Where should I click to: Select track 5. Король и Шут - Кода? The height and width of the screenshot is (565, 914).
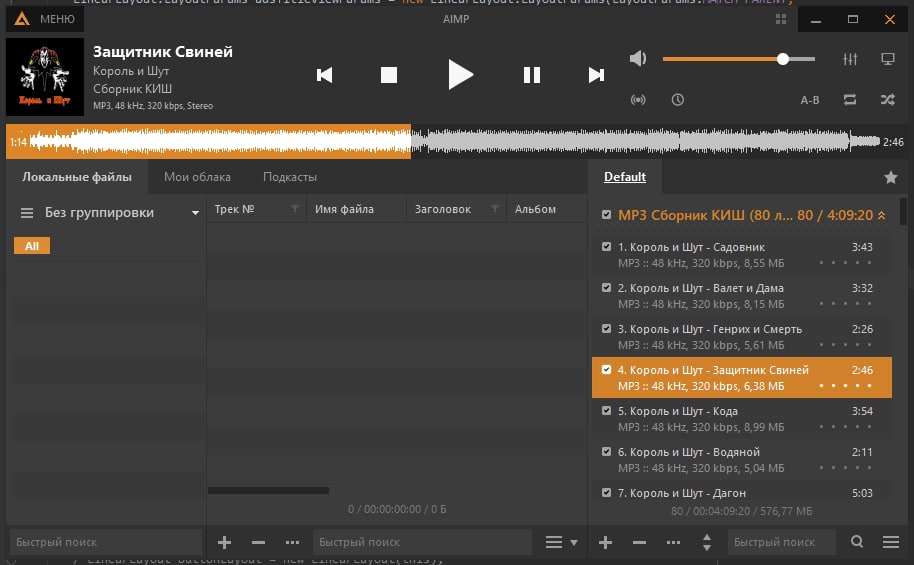742,419
